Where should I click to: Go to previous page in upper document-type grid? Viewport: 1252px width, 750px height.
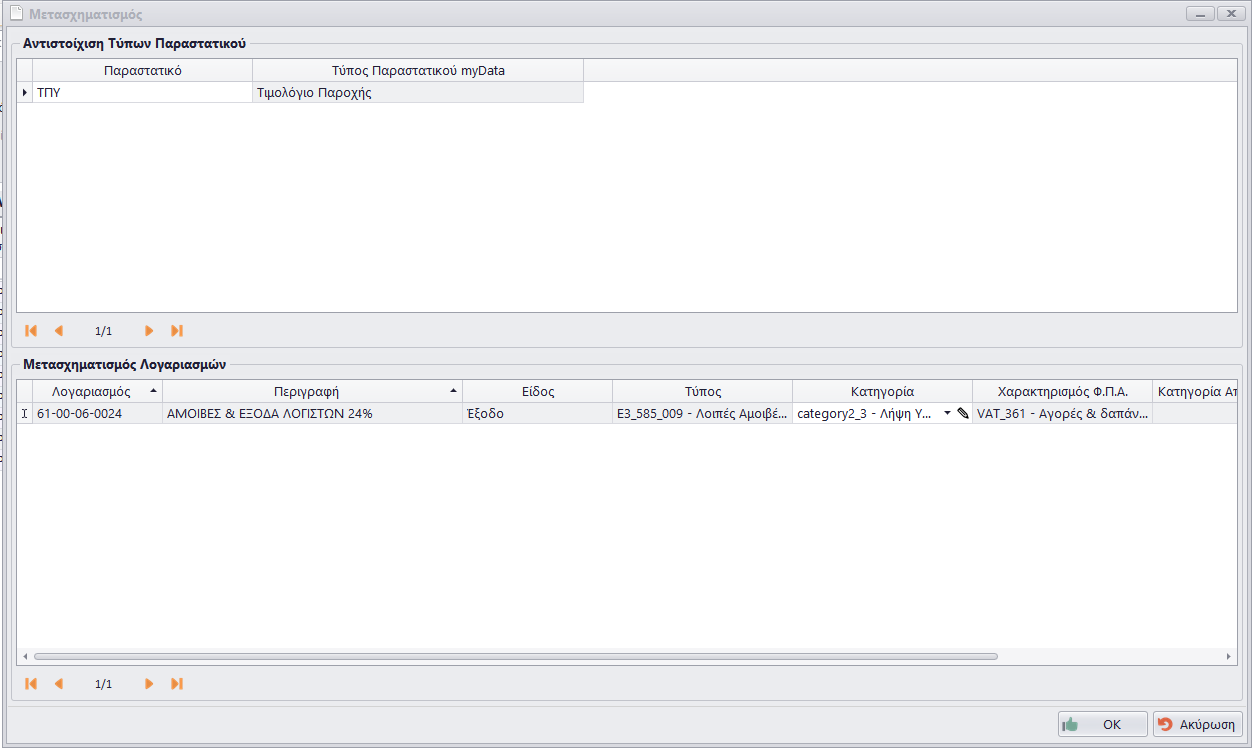(58, 331)
